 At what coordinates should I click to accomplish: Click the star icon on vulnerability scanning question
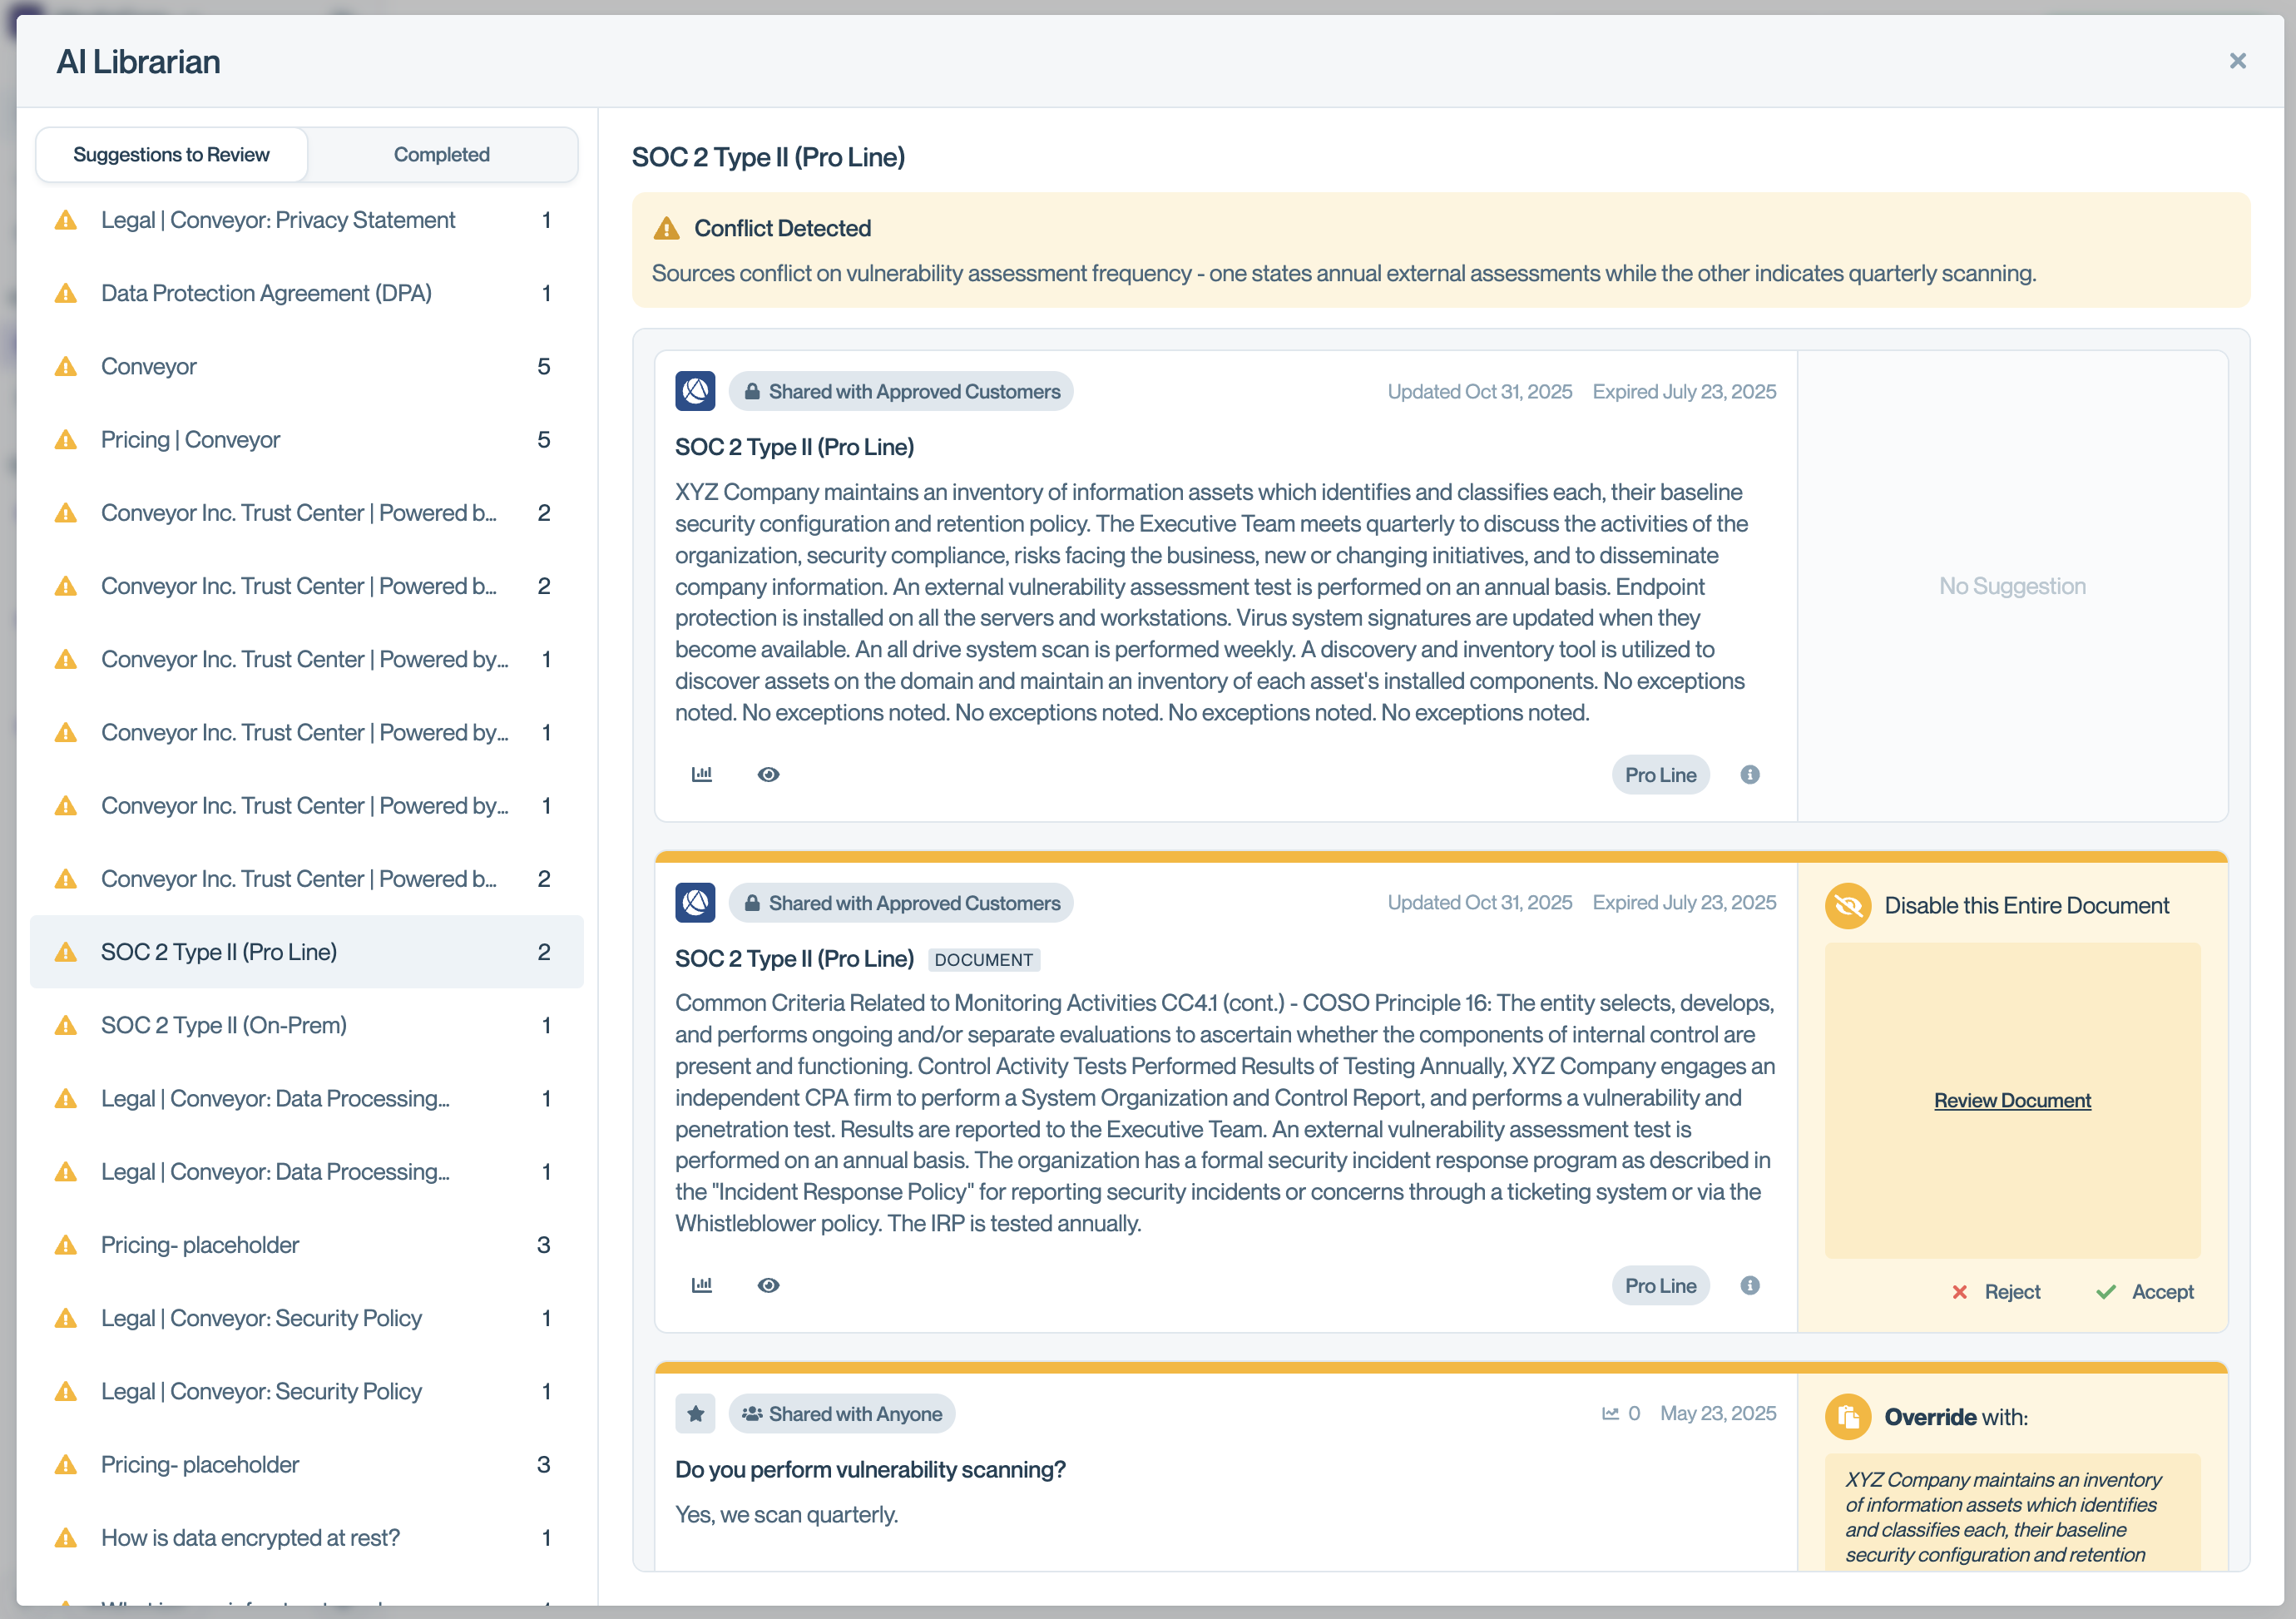(695, 1413)
